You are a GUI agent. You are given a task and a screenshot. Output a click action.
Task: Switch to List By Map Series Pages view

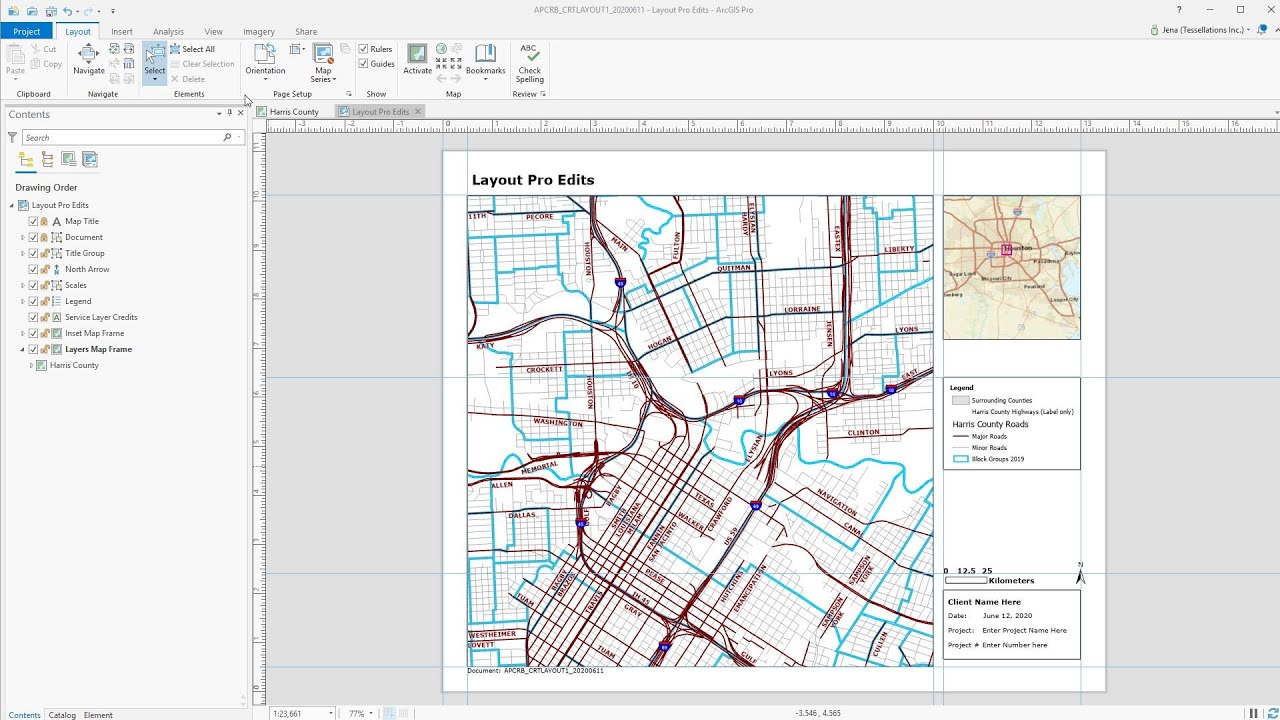pos(89,159)
